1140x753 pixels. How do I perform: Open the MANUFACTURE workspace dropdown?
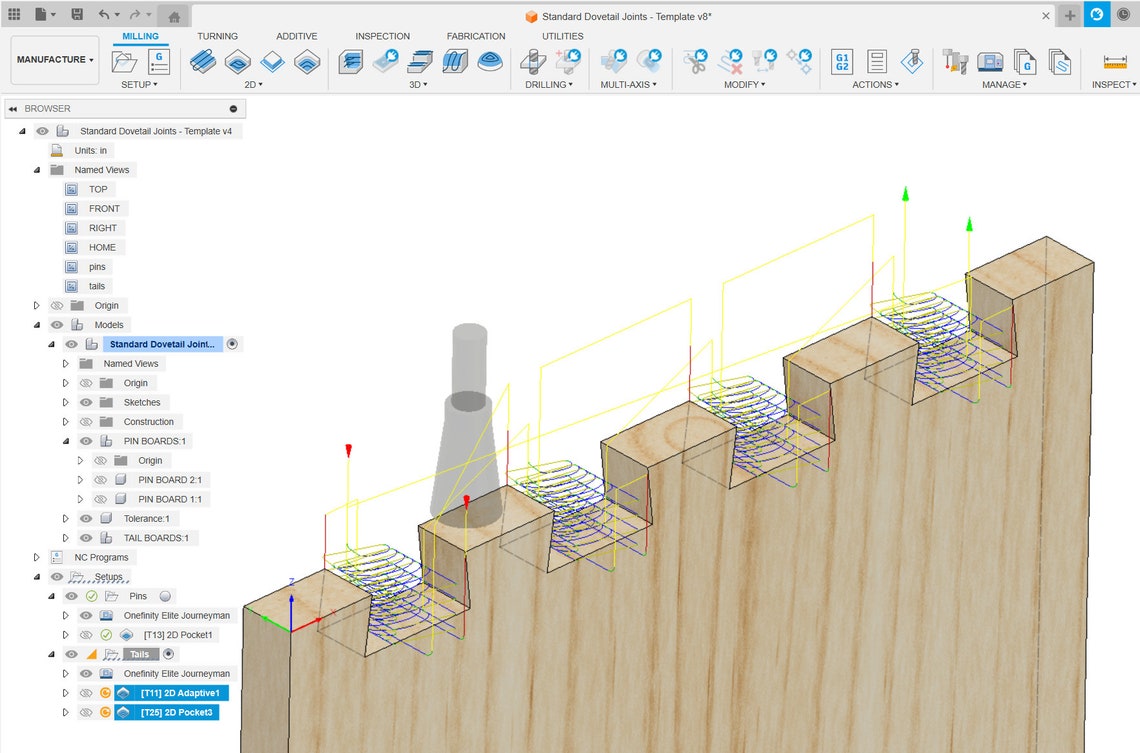click(x=54, y=59)
